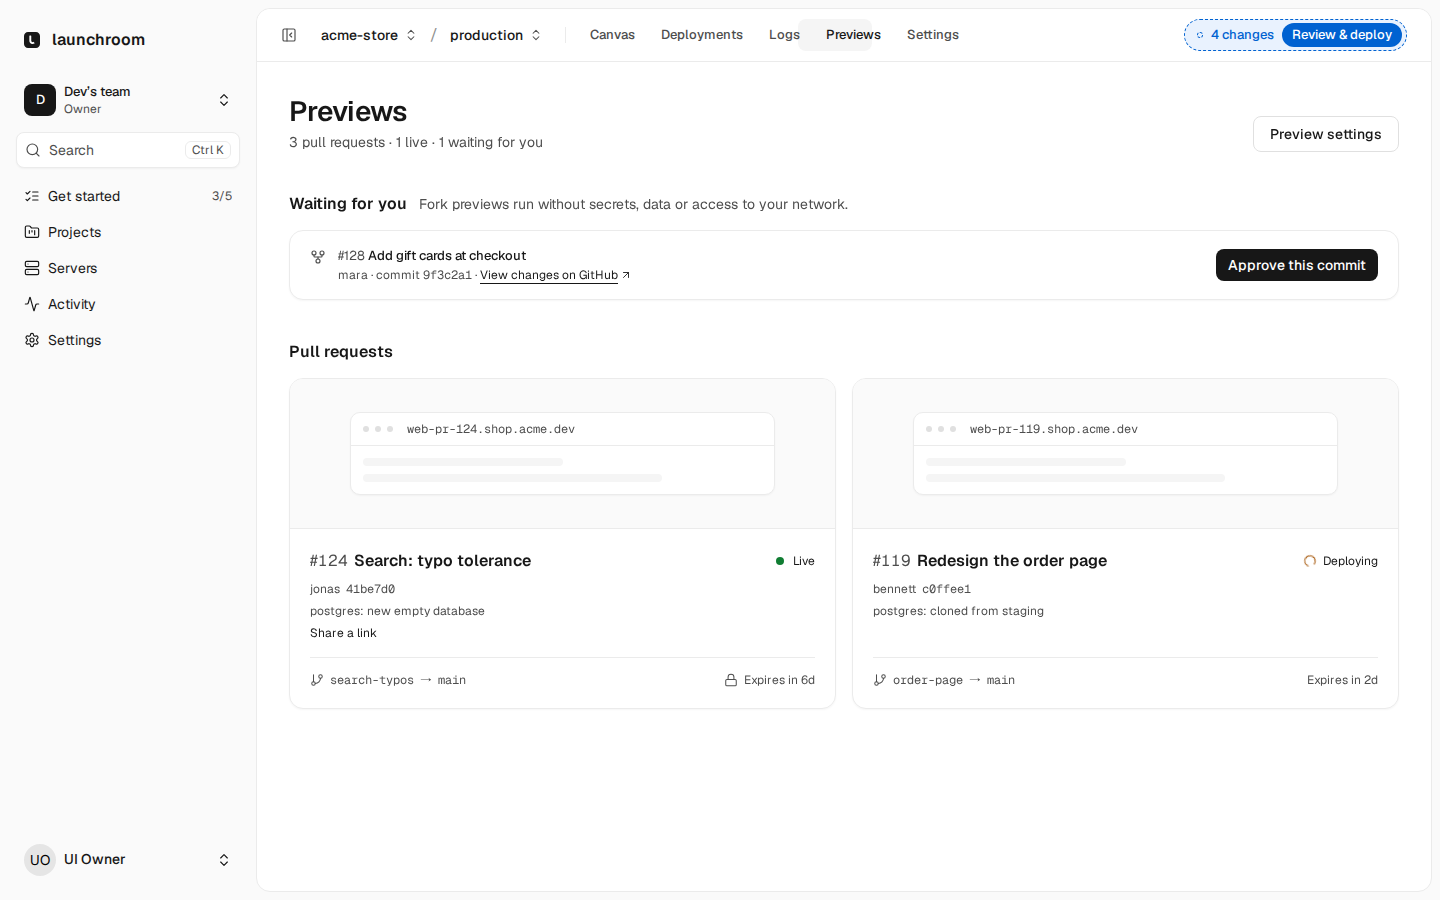Click the lock icon beside Expires in 6d

[731, 680]
